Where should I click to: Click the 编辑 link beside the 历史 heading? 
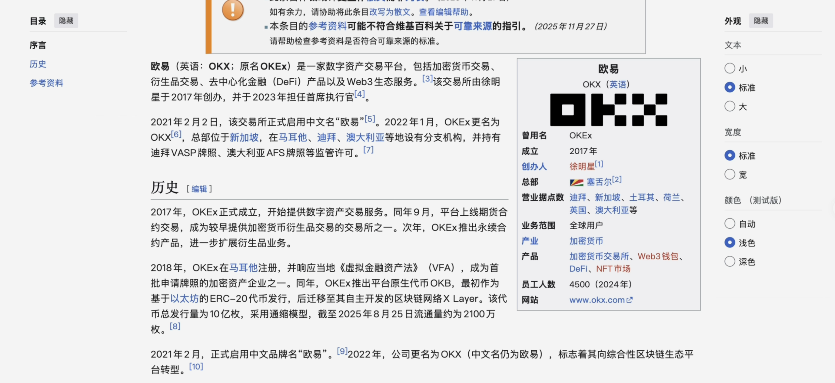click(199, 189)
